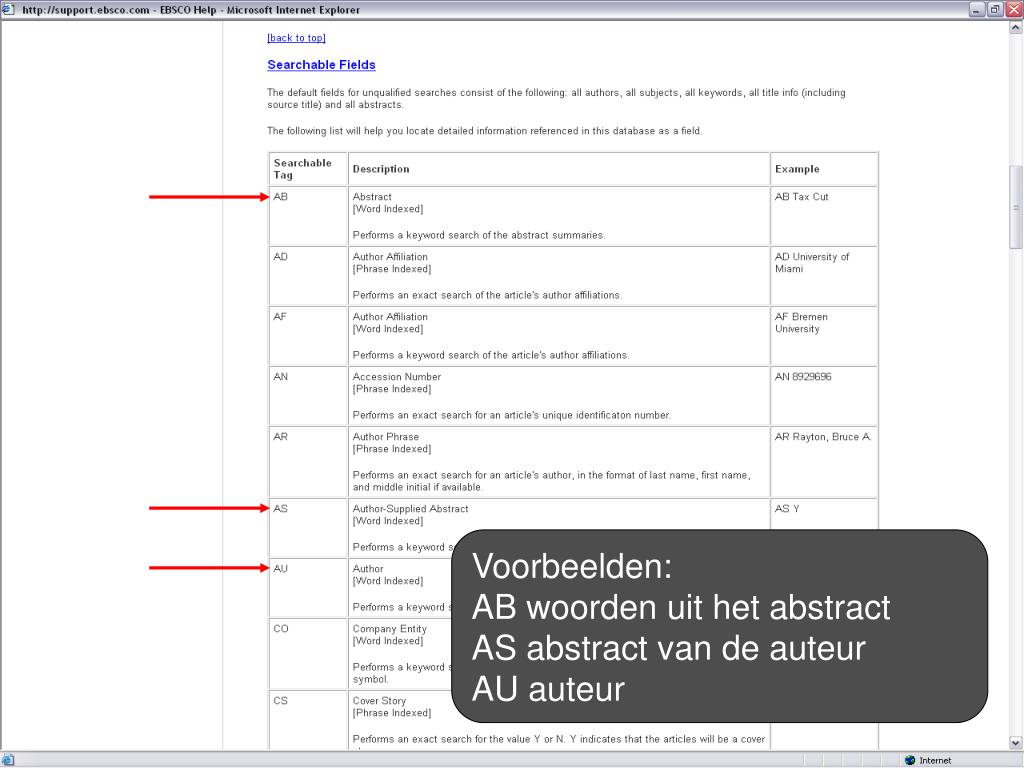1024x768 pixels.
Task: Click the scrollbar down arrow
Action: pyautogui.click(x=1016, y=743)
